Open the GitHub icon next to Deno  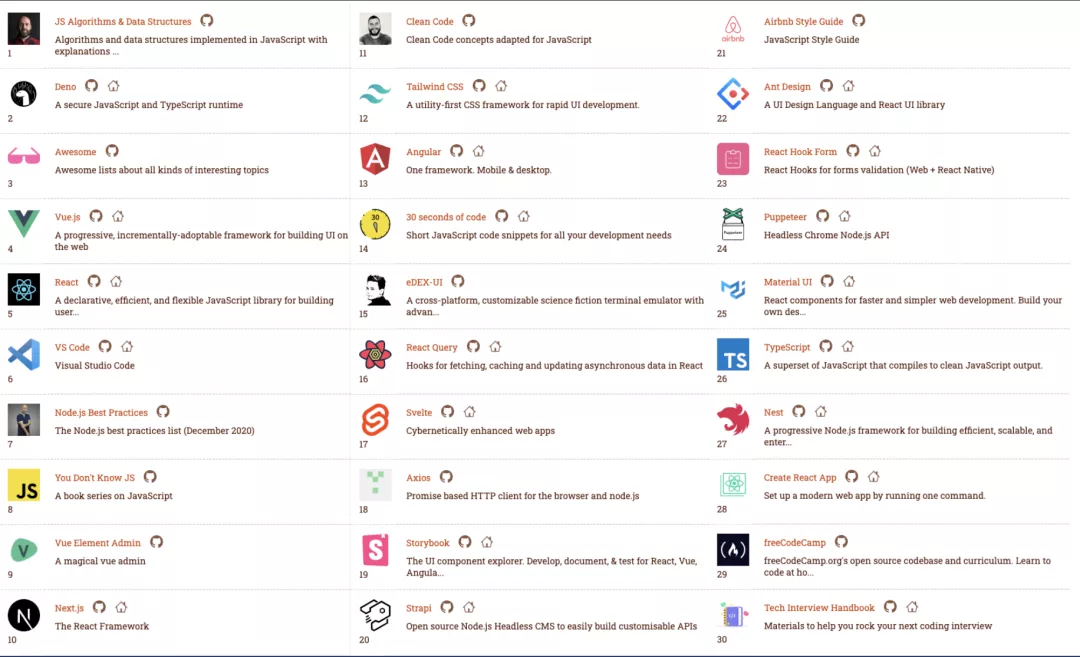coord(92,86)
